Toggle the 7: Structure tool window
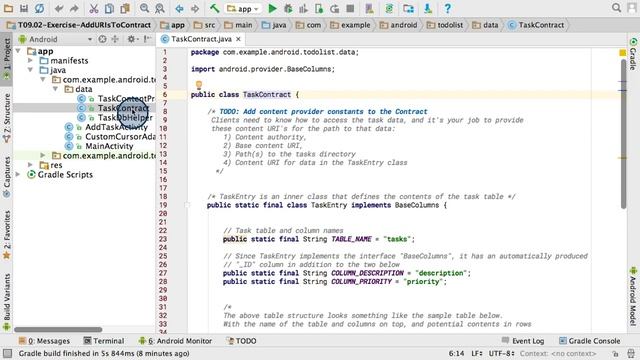This screenshot has width=640, height=360. (7, 118)
